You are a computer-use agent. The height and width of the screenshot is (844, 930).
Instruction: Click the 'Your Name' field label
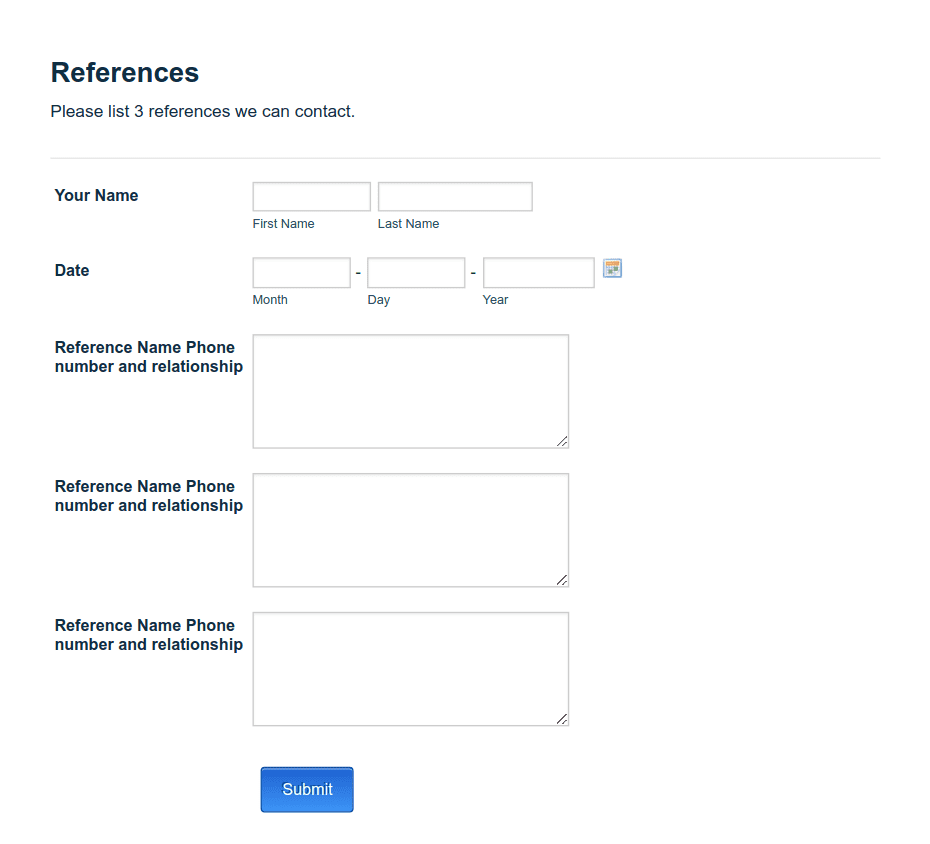click(x=96, y=195)
